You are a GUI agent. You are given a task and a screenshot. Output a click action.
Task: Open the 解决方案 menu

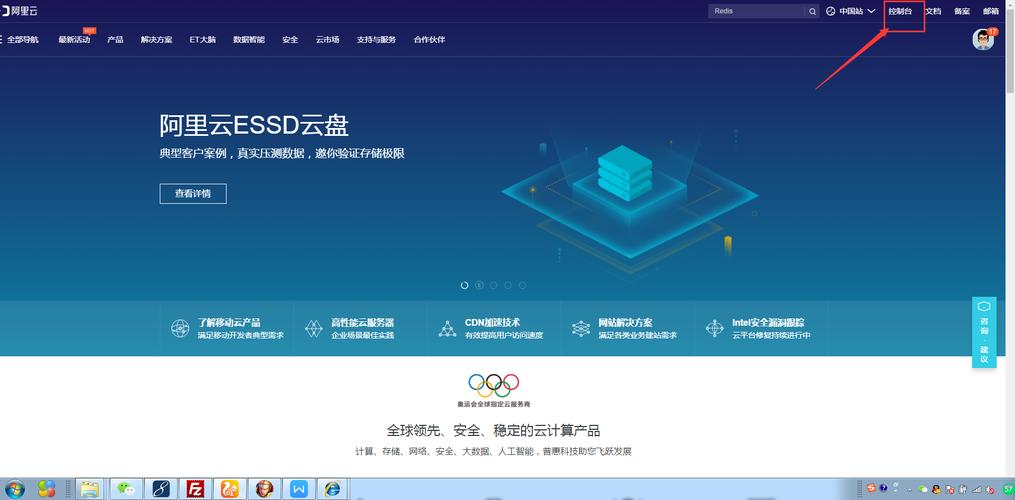pos(157,40)
